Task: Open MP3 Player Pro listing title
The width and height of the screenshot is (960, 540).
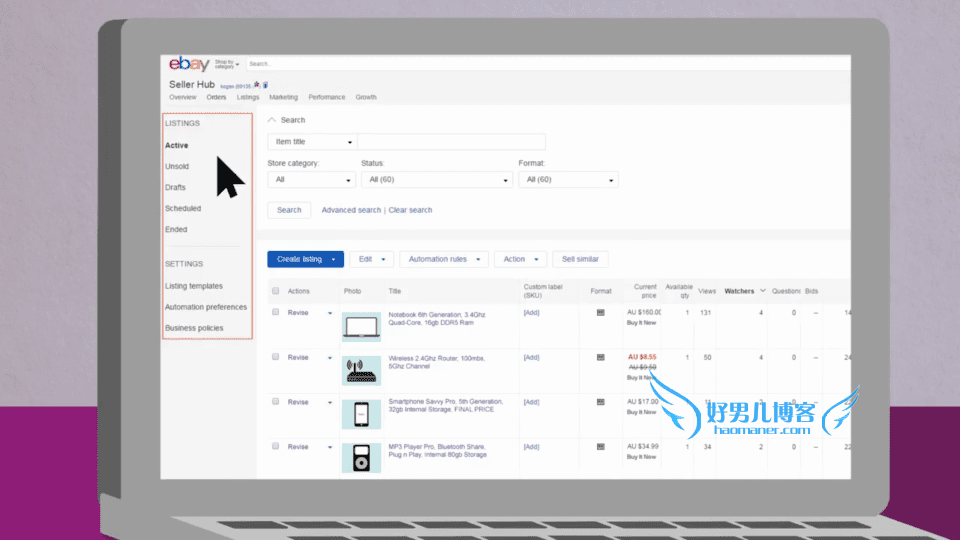Action: [437, 451]
